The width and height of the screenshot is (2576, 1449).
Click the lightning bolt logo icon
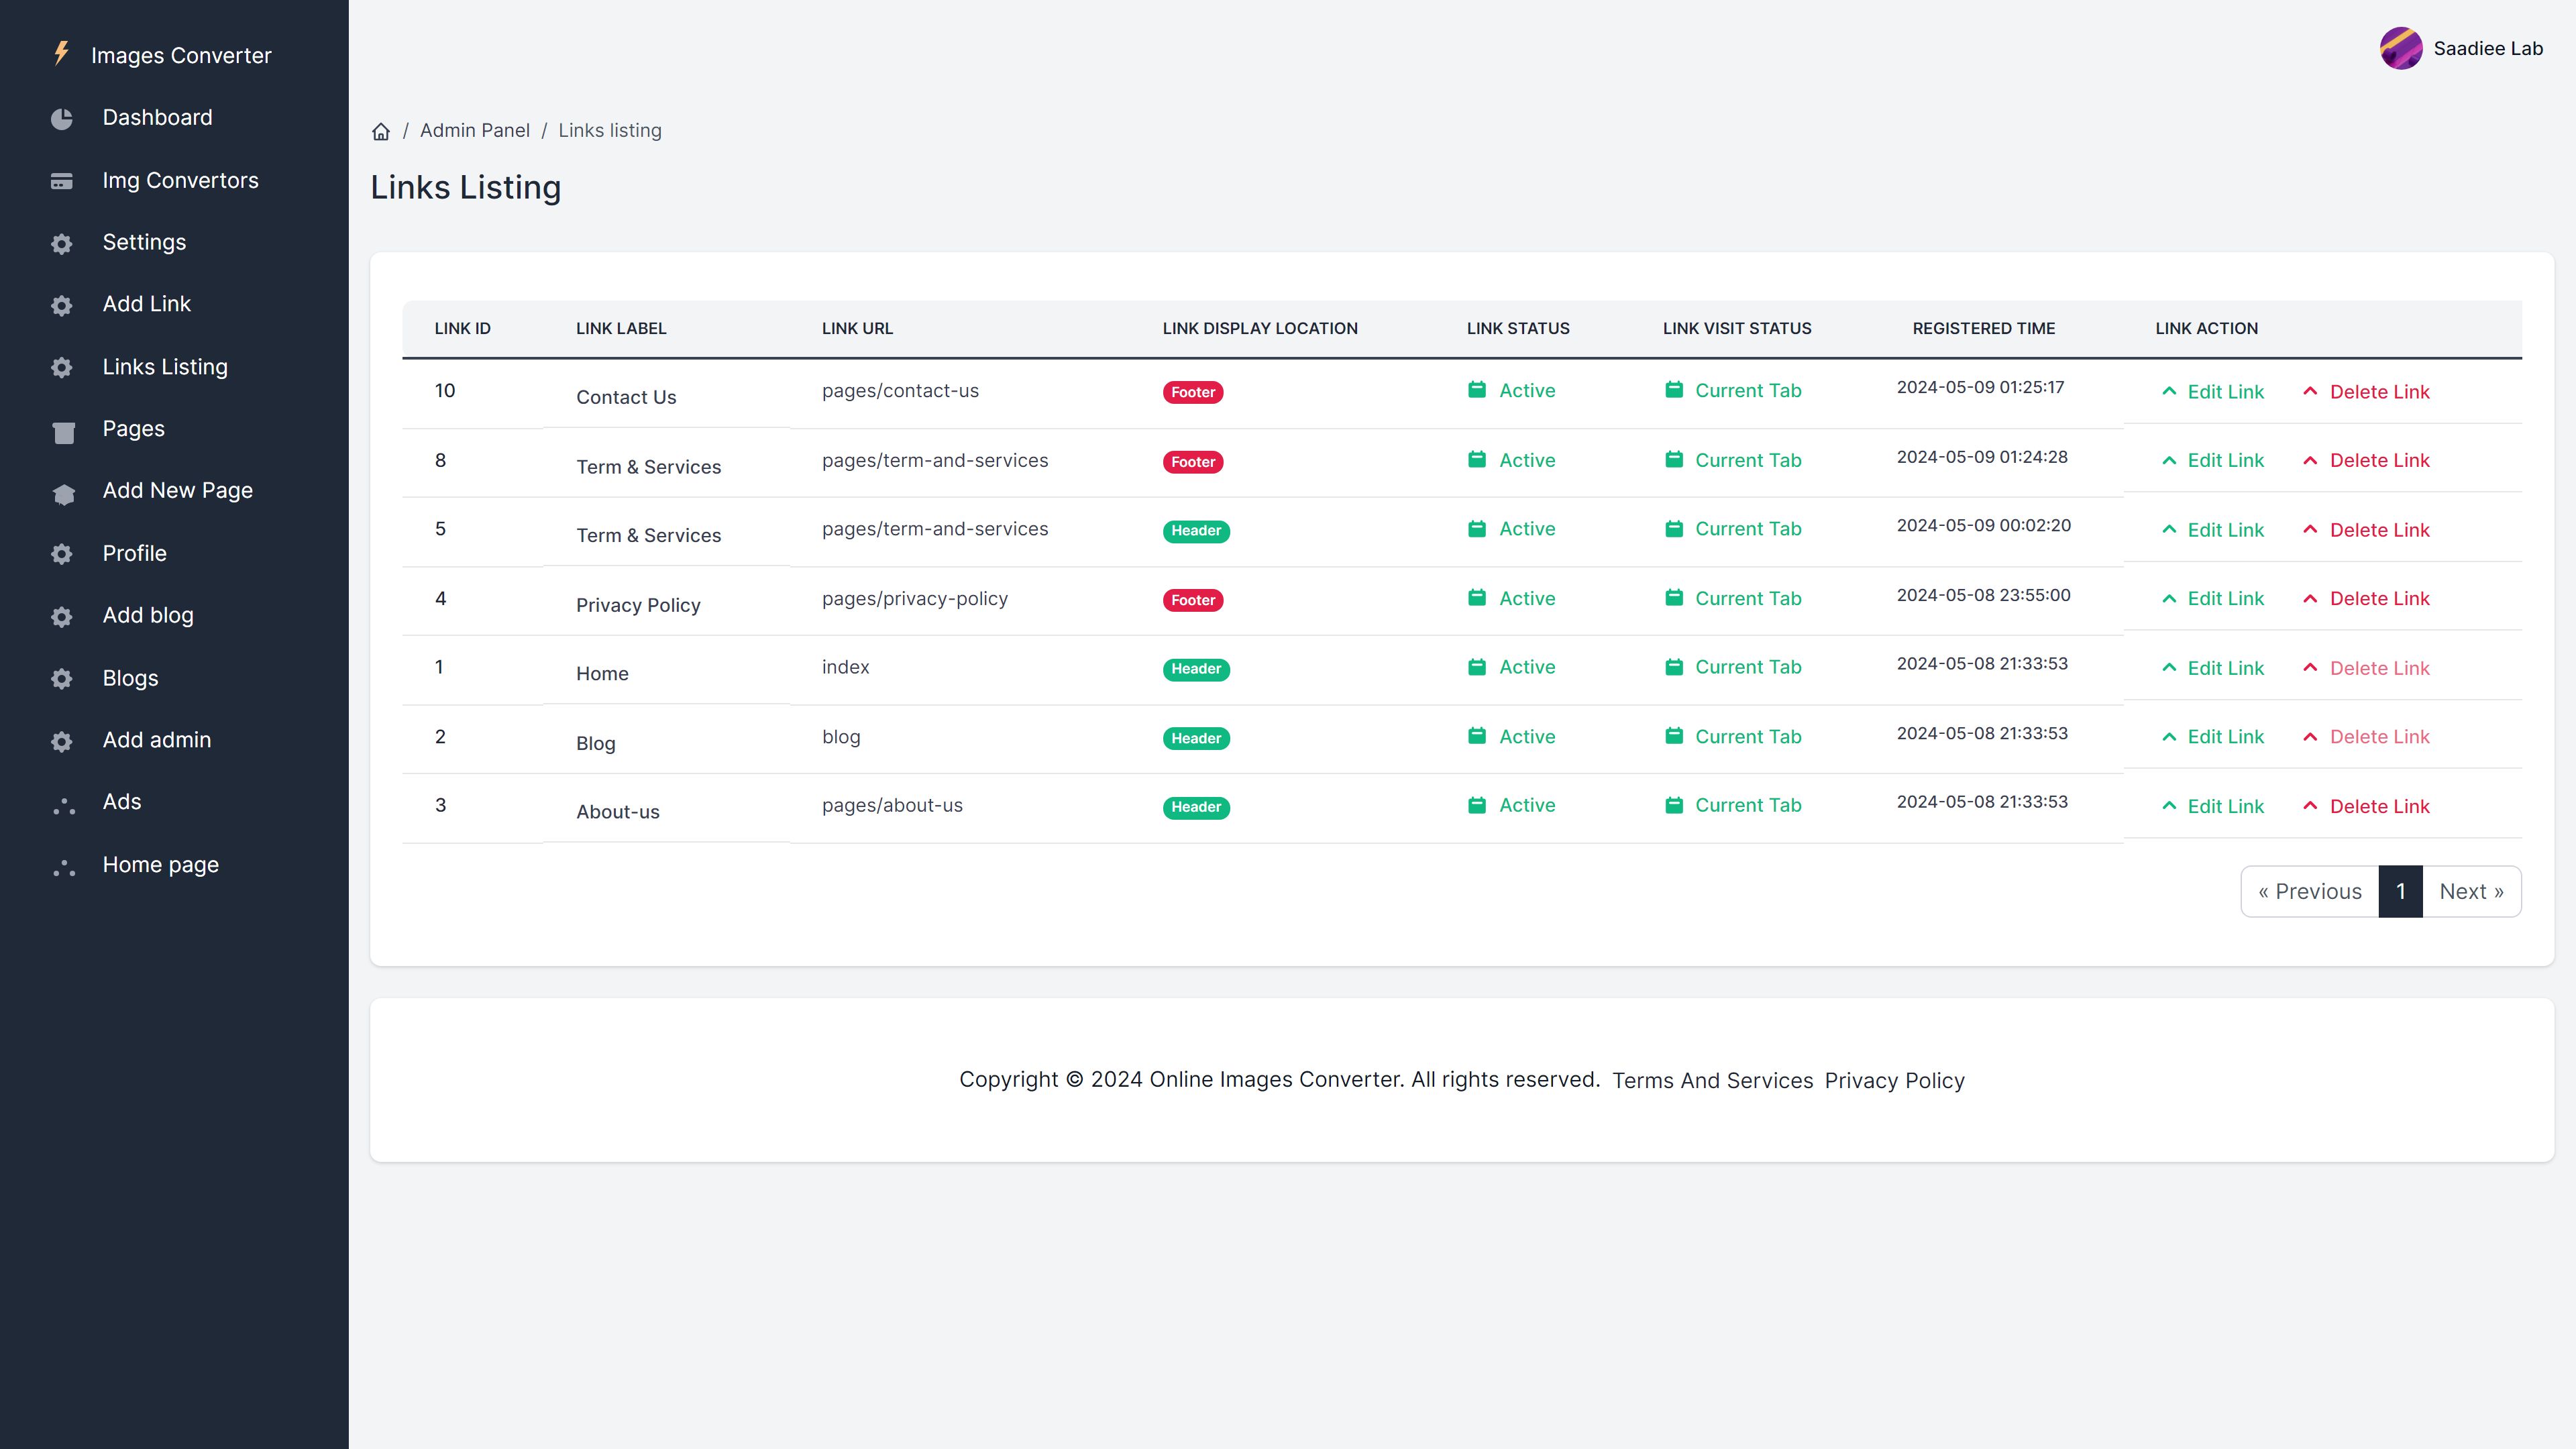pyautogui.click(x=62, y=54)
